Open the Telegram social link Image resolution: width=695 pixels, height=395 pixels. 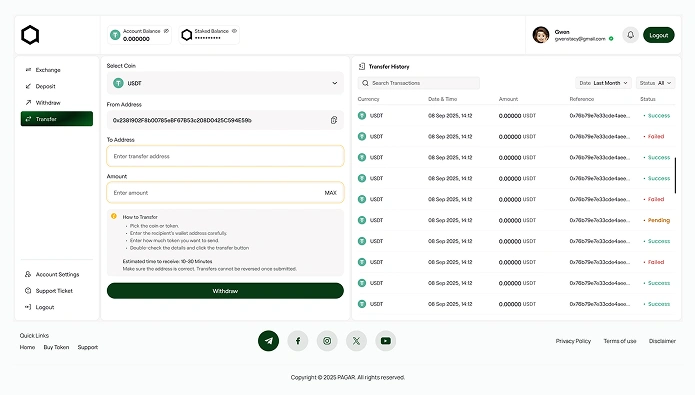click(x=269, y=341)
